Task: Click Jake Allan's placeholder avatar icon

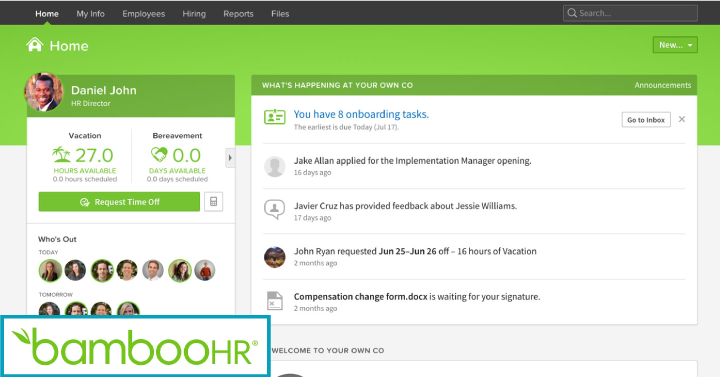Action: click(x=275, y=166)
